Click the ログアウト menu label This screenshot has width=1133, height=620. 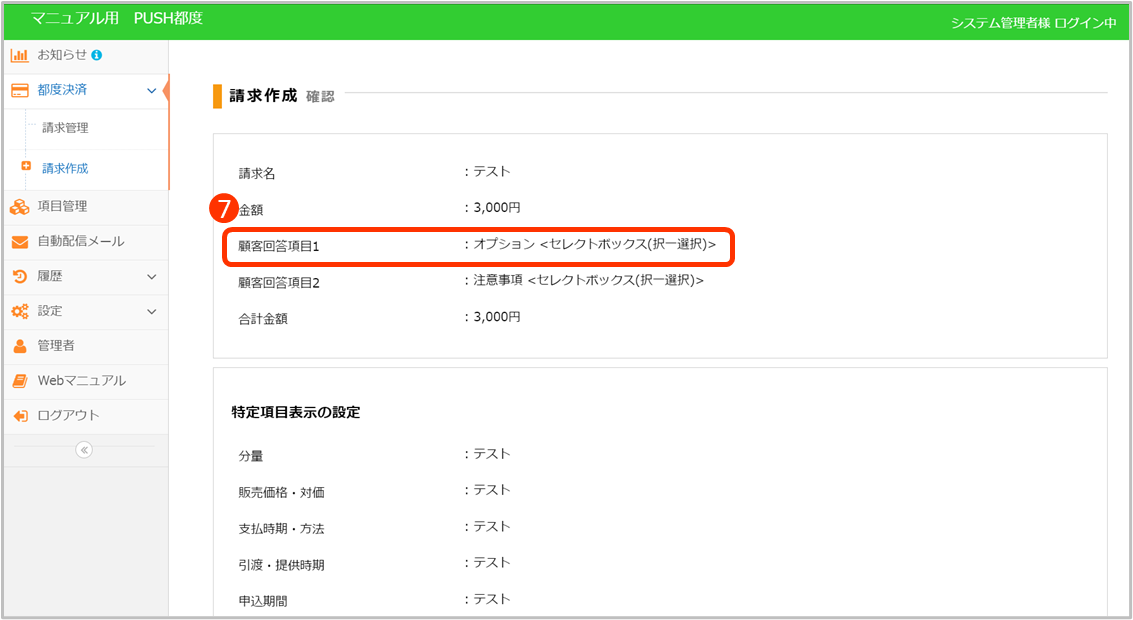pyautogui.click(x=68, y=415)
